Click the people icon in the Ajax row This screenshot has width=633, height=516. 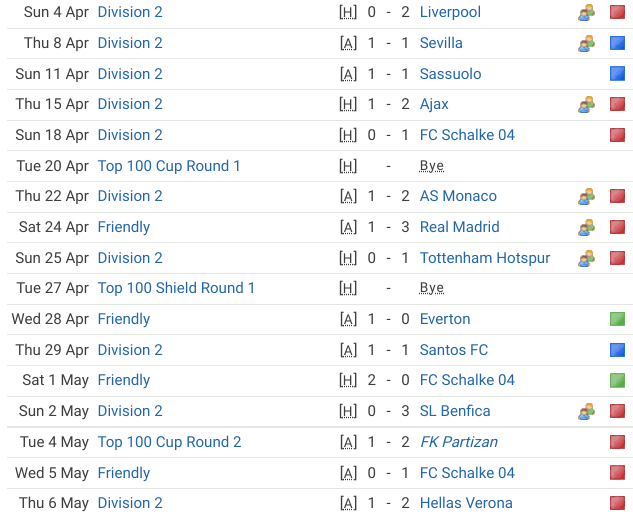click(x=586, y=104)
